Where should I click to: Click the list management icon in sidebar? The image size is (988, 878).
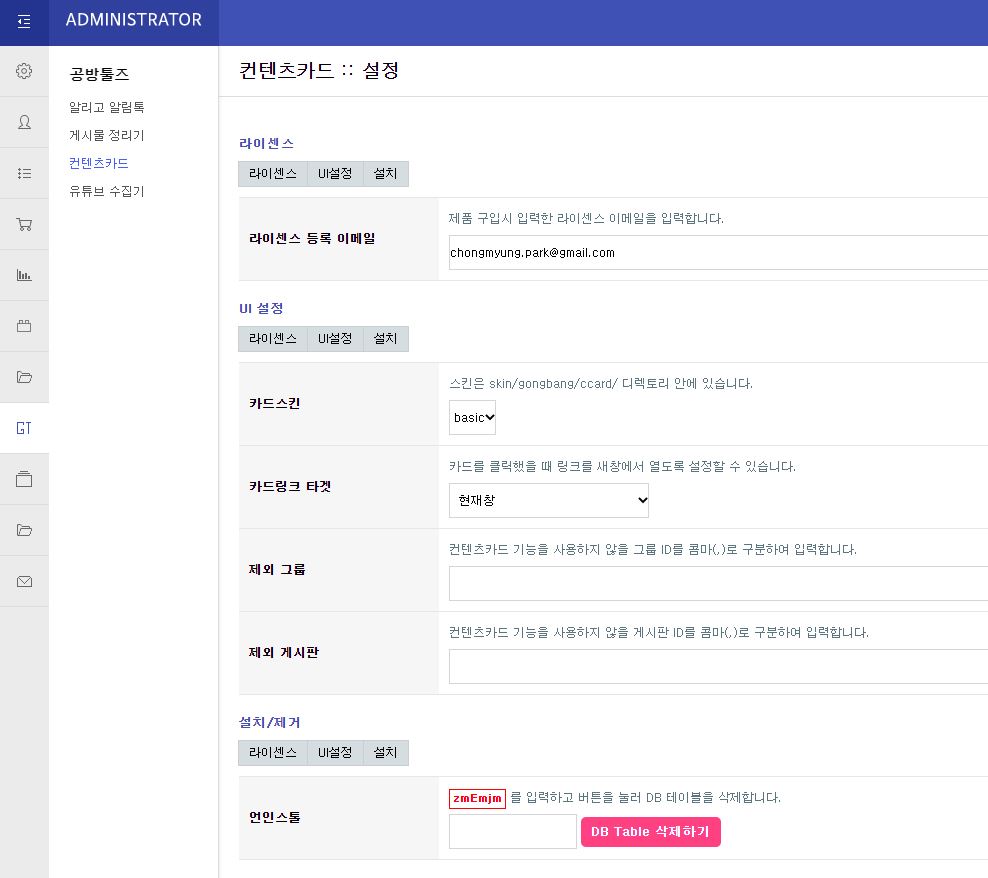click(x=24, y=172)
